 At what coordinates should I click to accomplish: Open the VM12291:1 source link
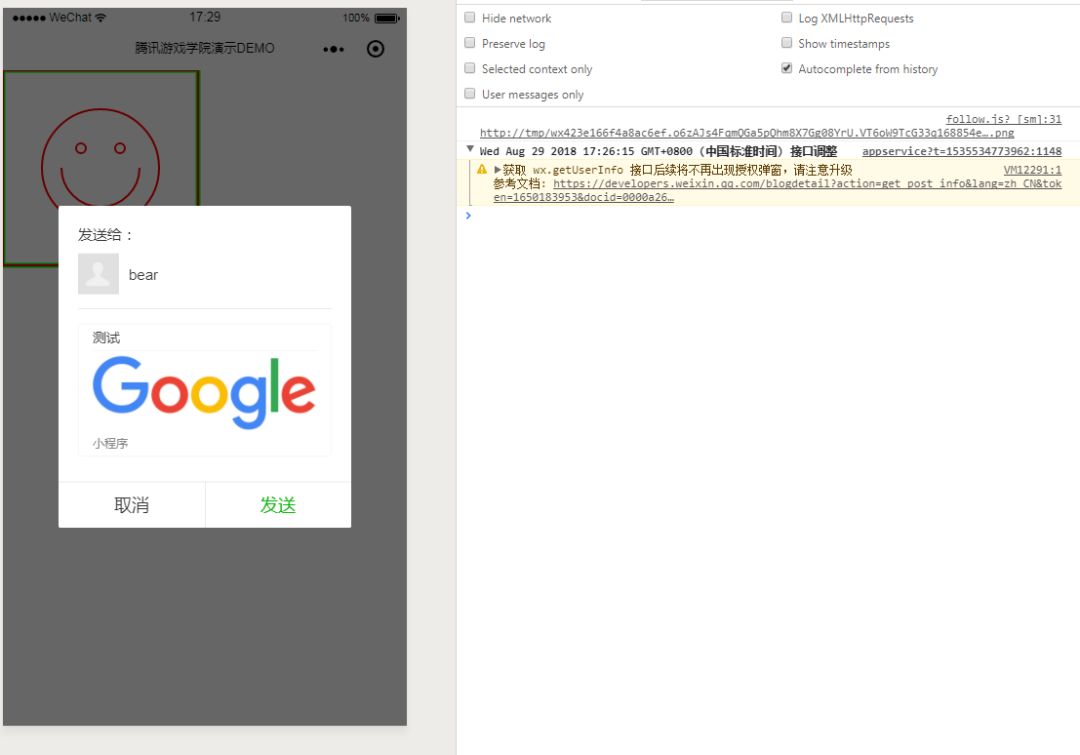point(1032,169)
